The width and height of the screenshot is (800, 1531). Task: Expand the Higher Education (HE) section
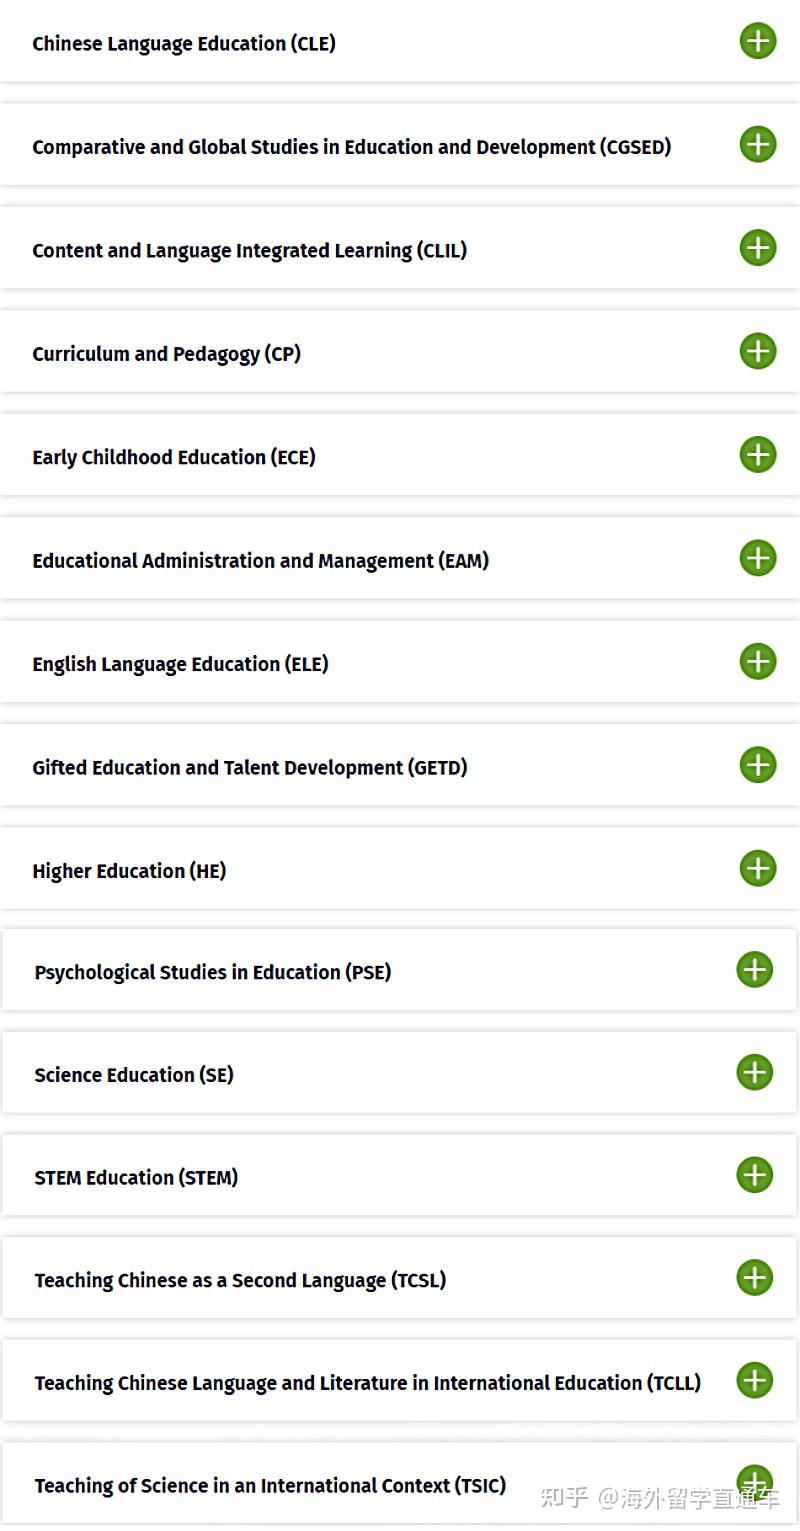[757, 868]
